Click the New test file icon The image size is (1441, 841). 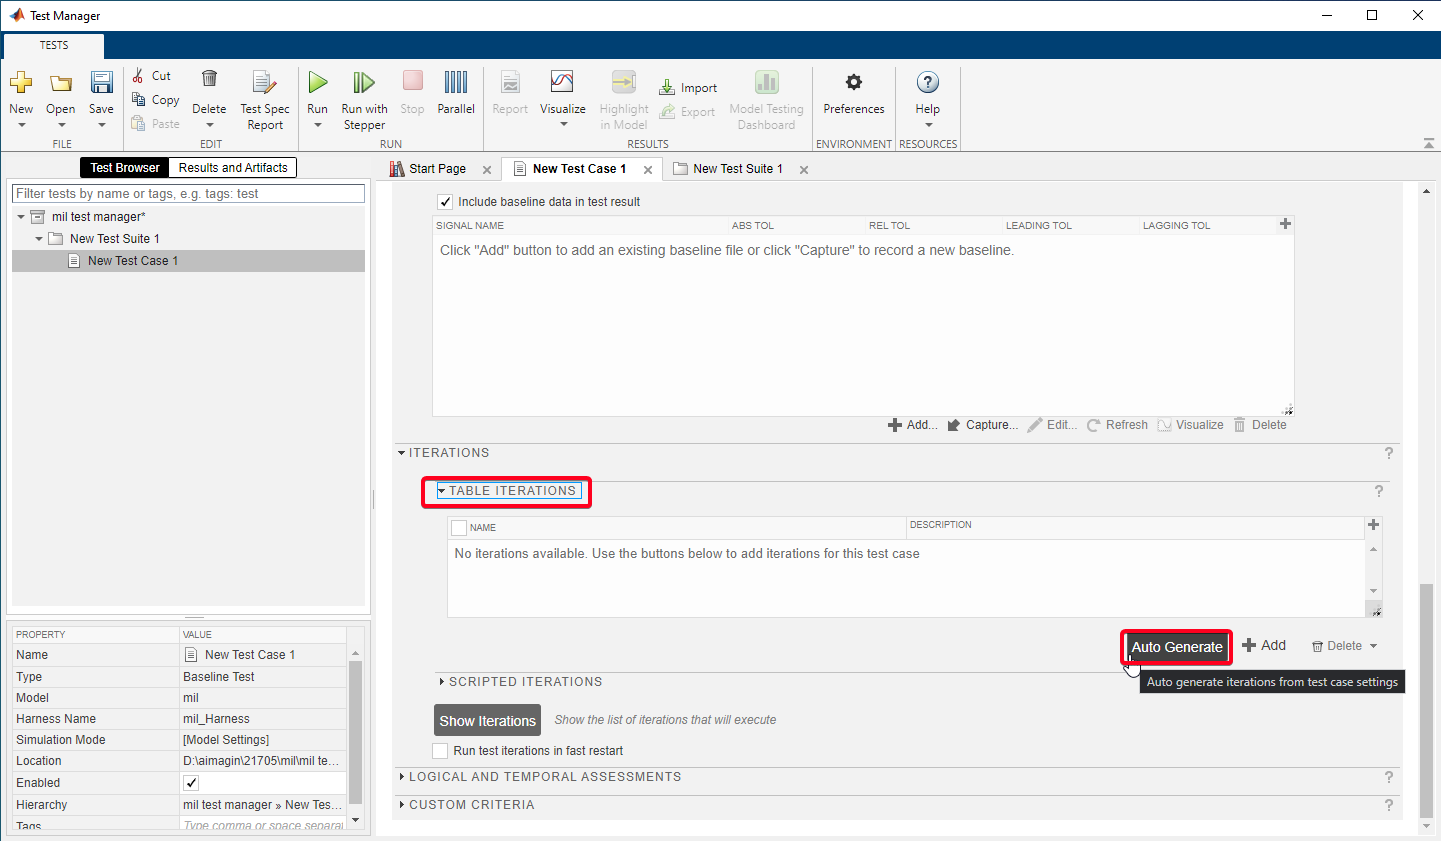click(21, 83)
